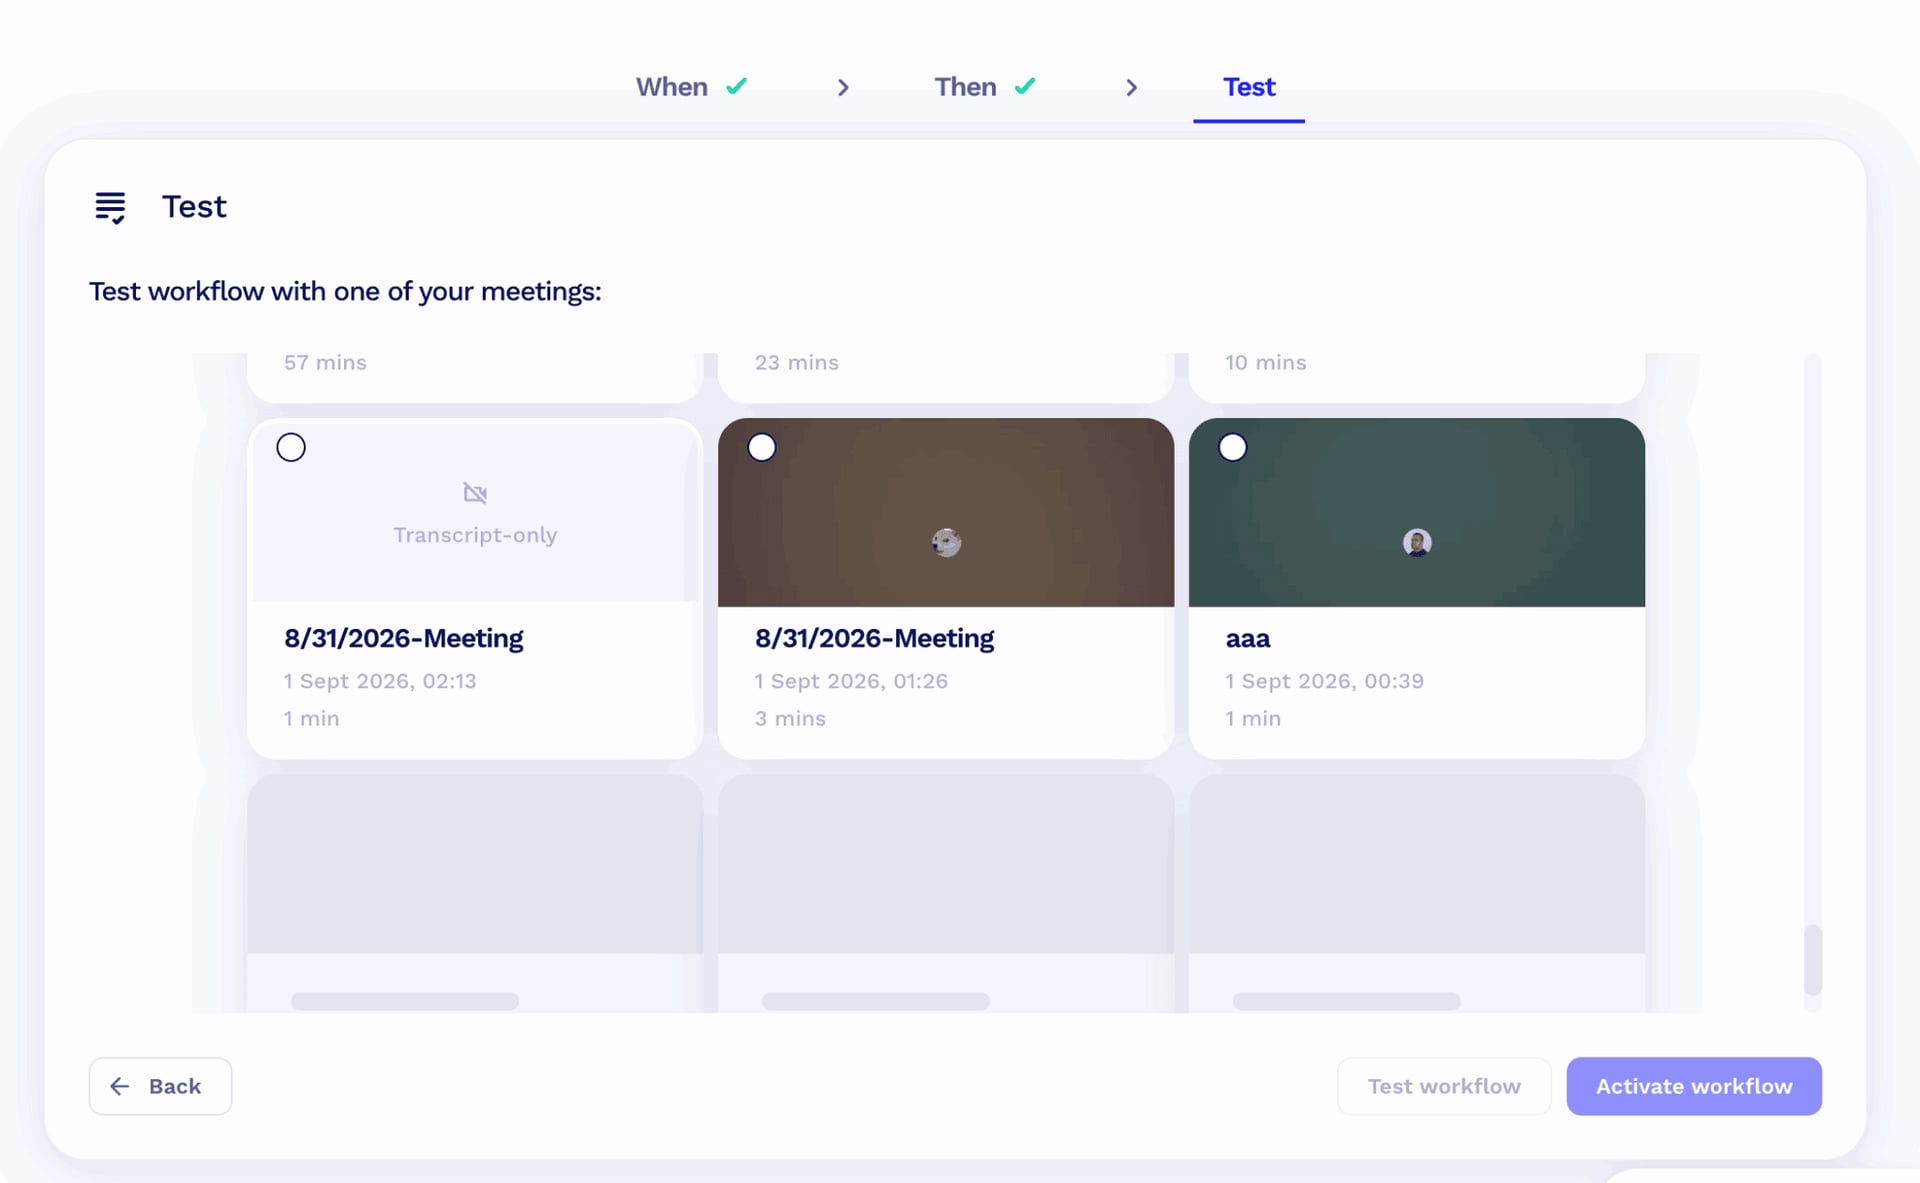Click the 1 Sept 2026, 02:13 date text
This screenshot has width=1920, height=1183.
pyautogui.click(x=380, y=681)
